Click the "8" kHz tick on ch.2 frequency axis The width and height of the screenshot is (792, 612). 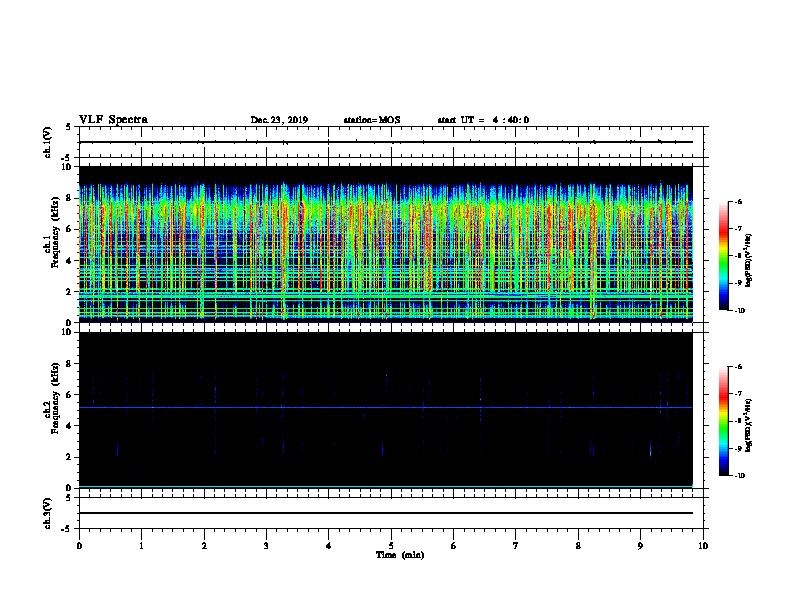pos(69,364)
